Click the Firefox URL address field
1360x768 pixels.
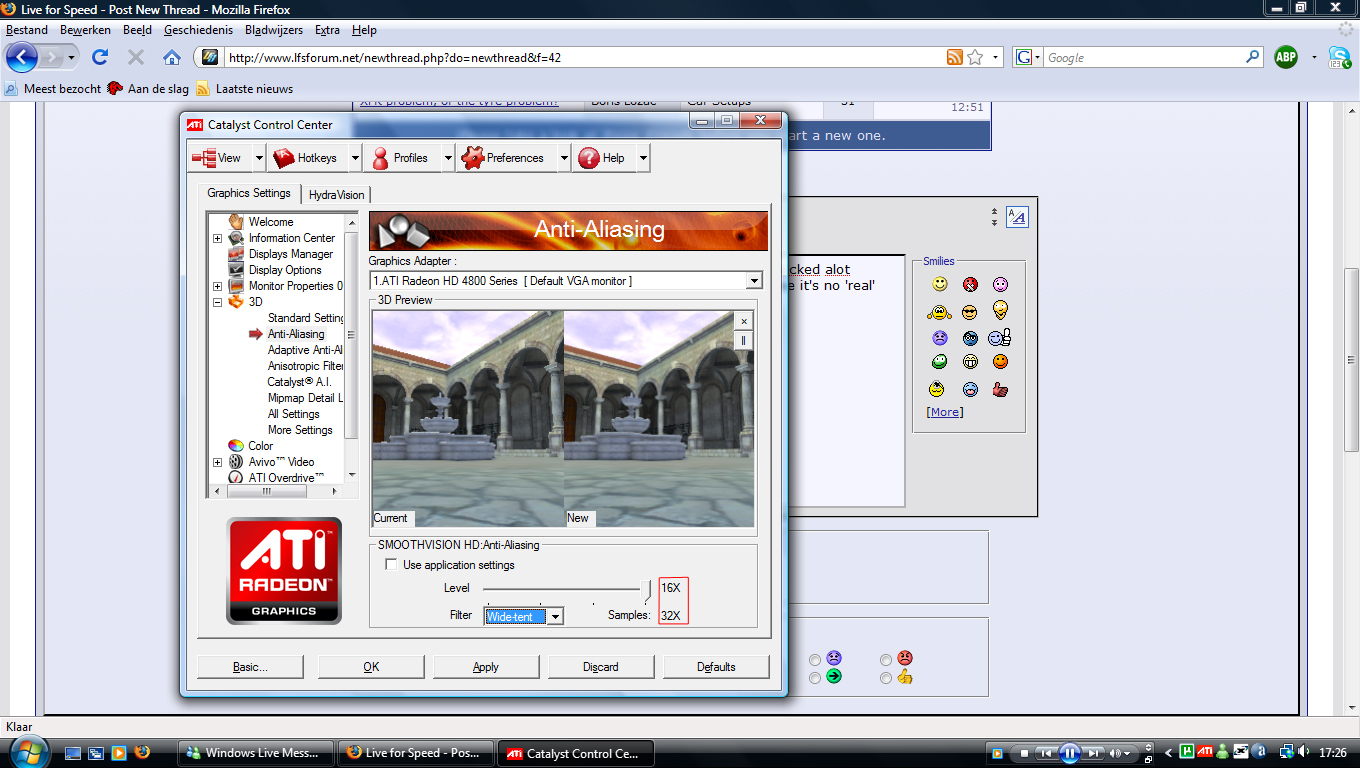[x=583, y=57]
